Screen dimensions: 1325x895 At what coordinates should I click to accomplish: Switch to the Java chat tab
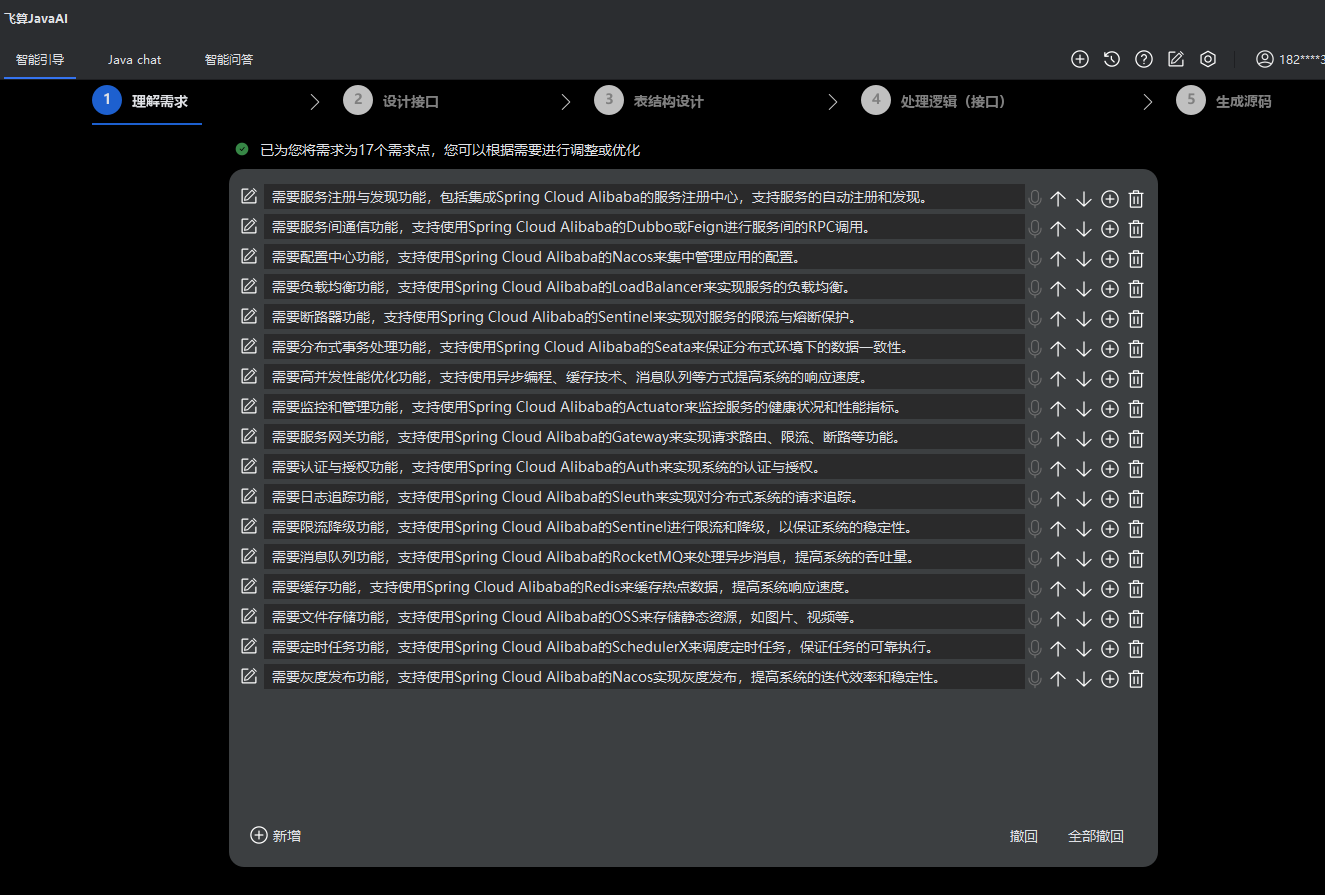pos(134,59)
